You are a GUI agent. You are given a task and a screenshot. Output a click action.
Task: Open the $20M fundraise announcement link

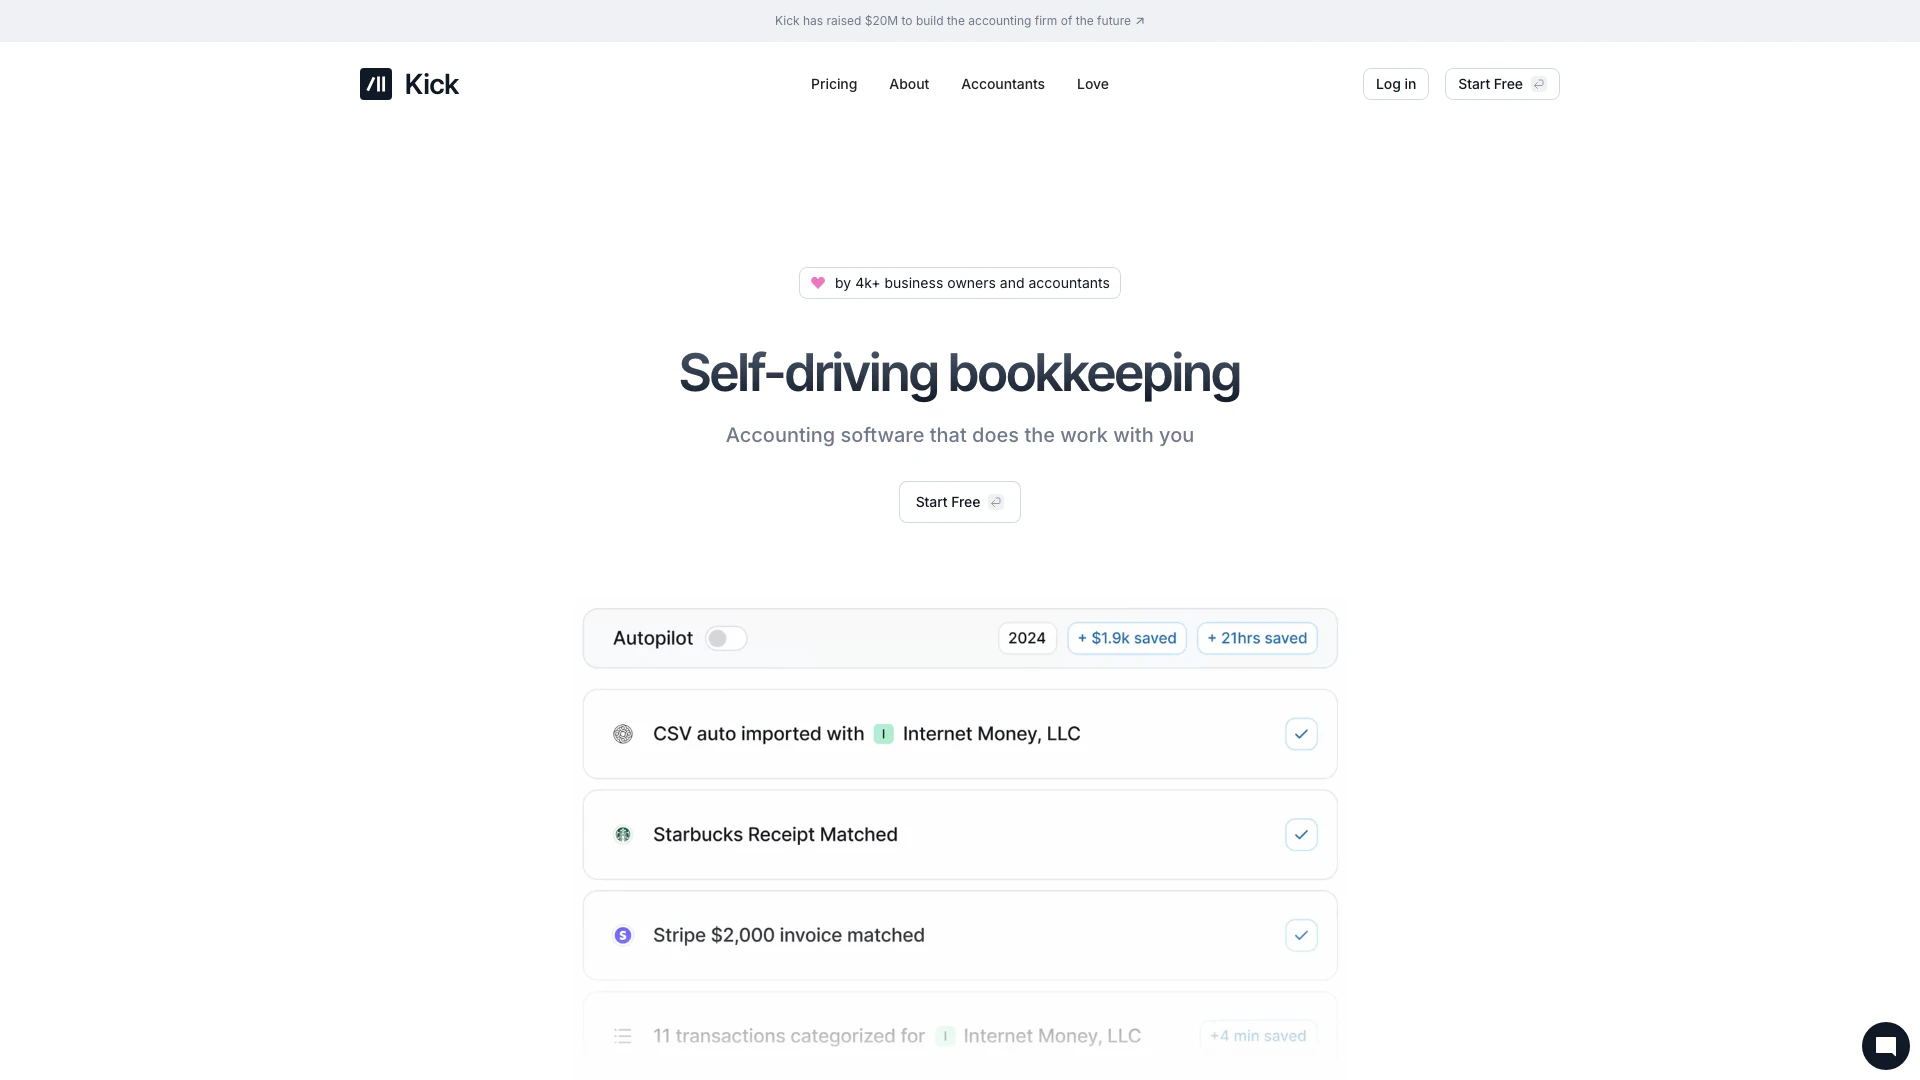959,20
